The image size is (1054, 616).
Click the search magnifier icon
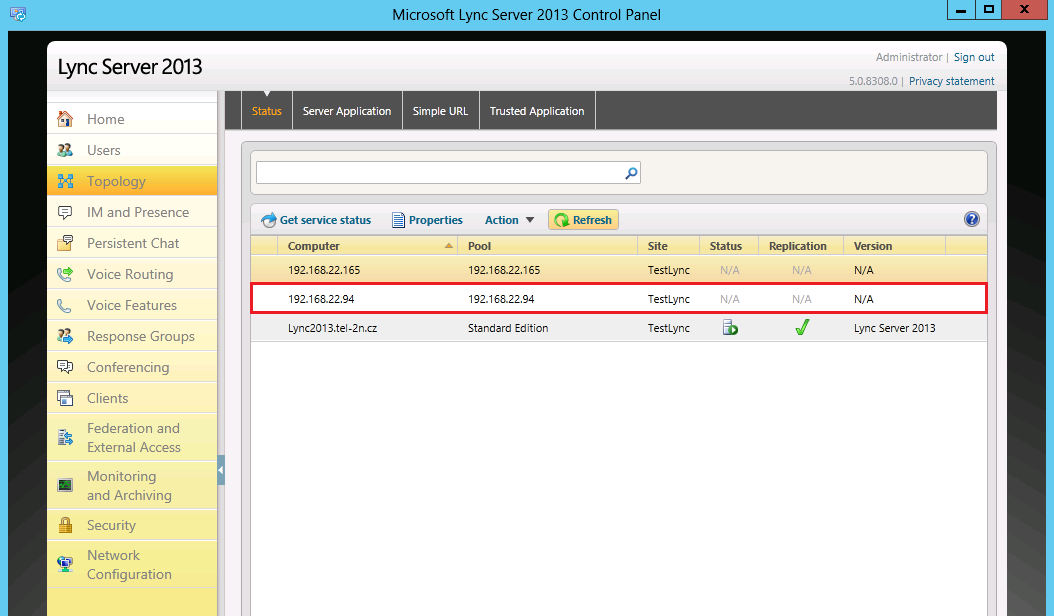coord(631,173)
